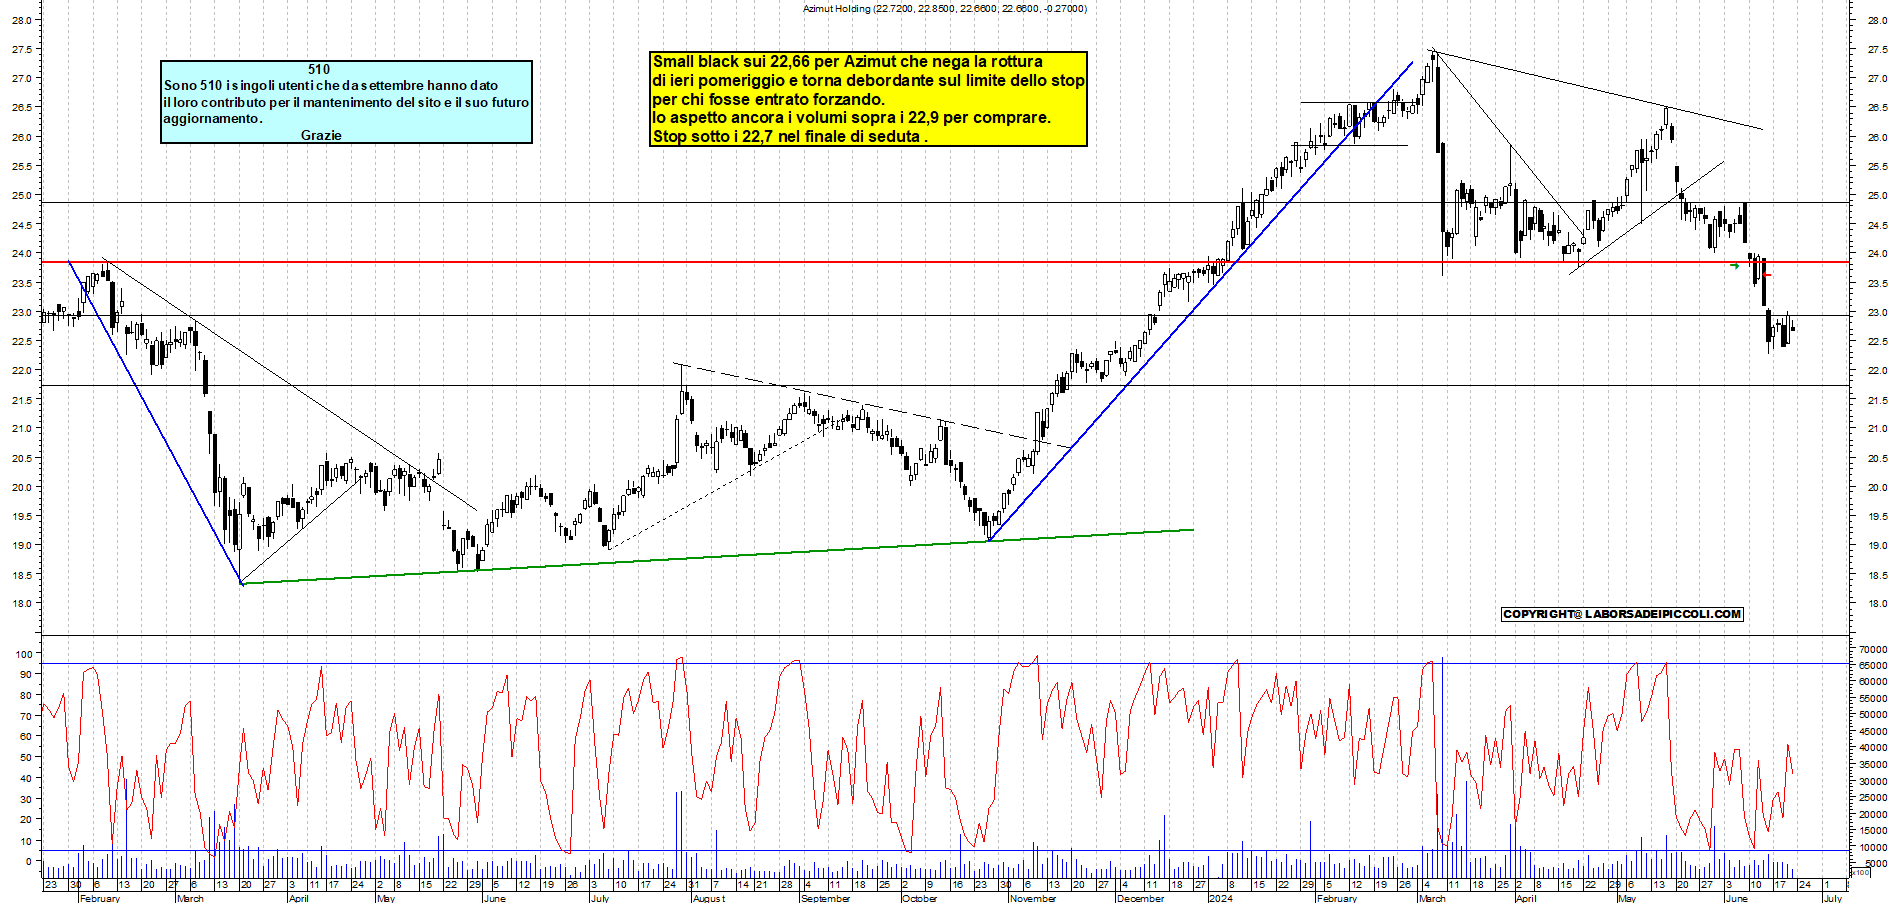Click the "October" month label
The width and height of the screenshot is (1890, 903).
[919, 898]
